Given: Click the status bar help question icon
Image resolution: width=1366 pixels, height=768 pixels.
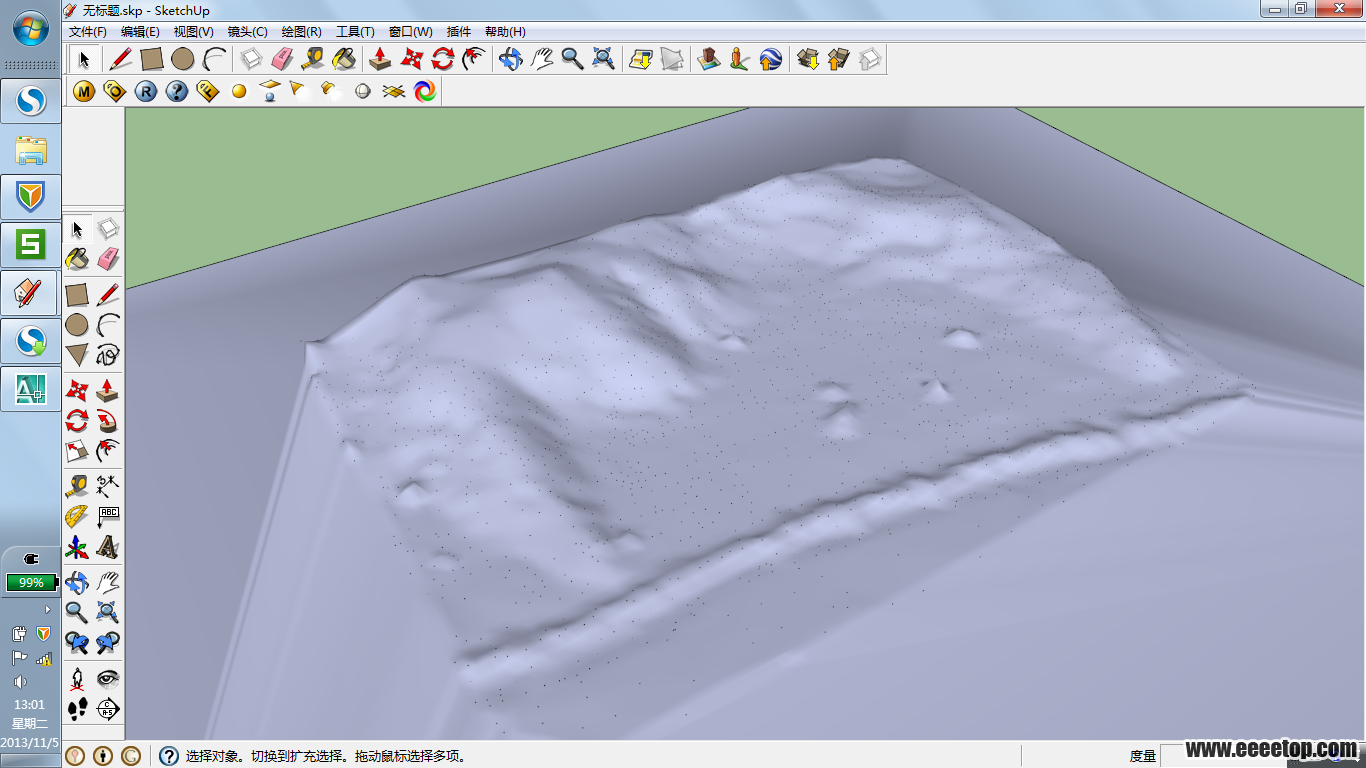Looking at the screenshot, I should point(169,756).
